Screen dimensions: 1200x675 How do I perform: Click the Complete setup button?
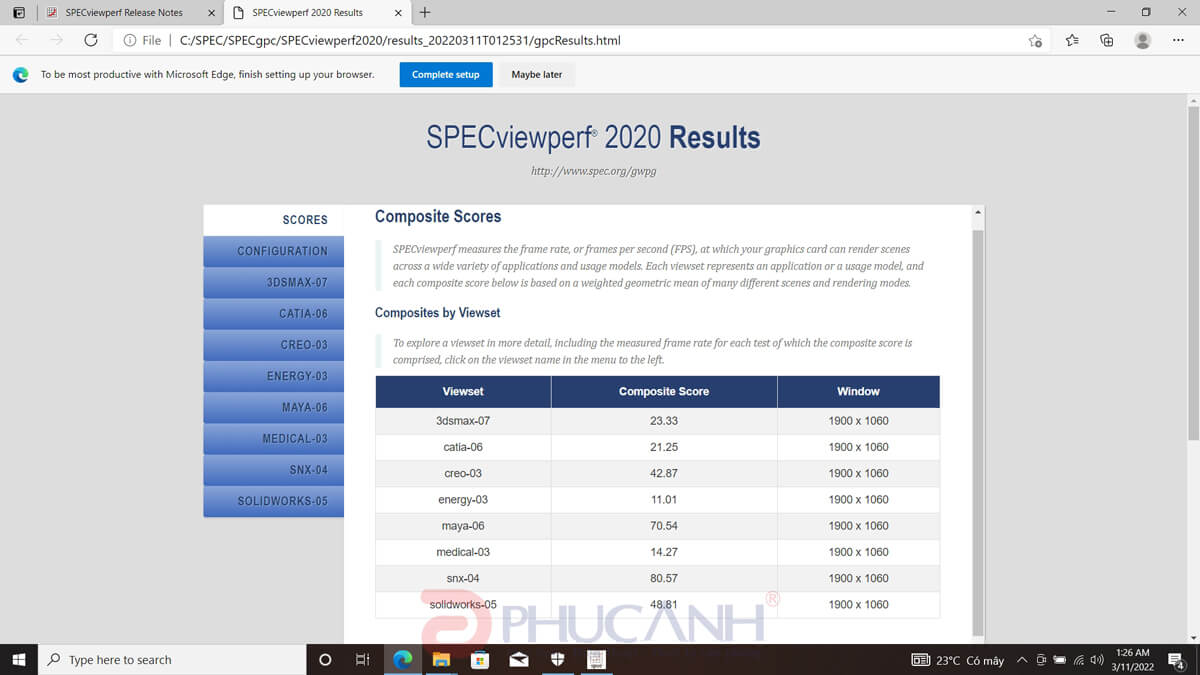pyautogui.click(x=446, y=75)
